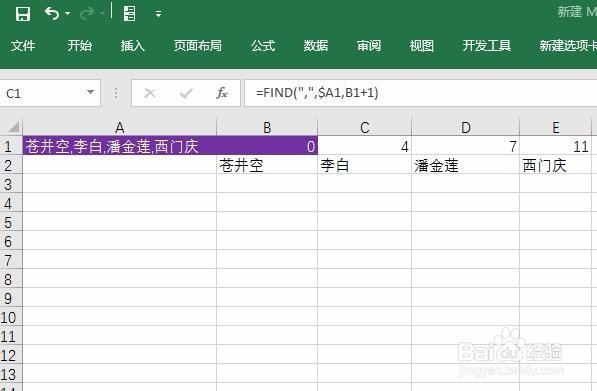Select column A header

(120, 128)
